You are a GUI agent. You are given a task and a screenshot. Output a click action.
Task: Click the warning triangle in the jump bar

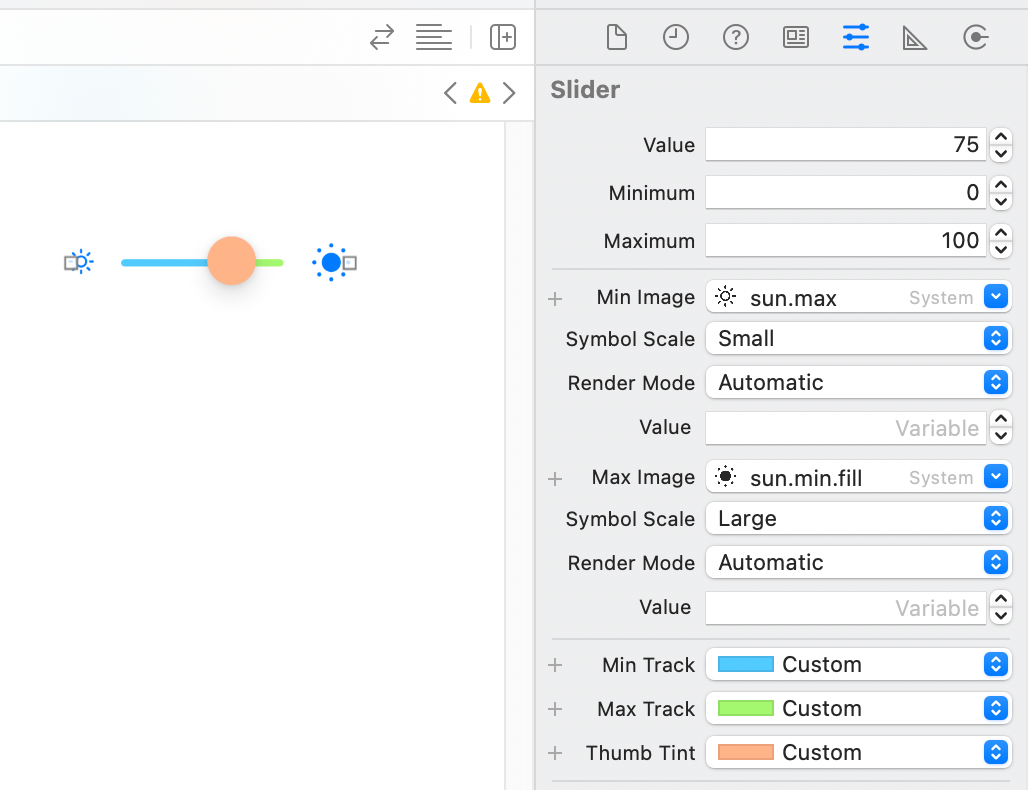coord(479,92)
